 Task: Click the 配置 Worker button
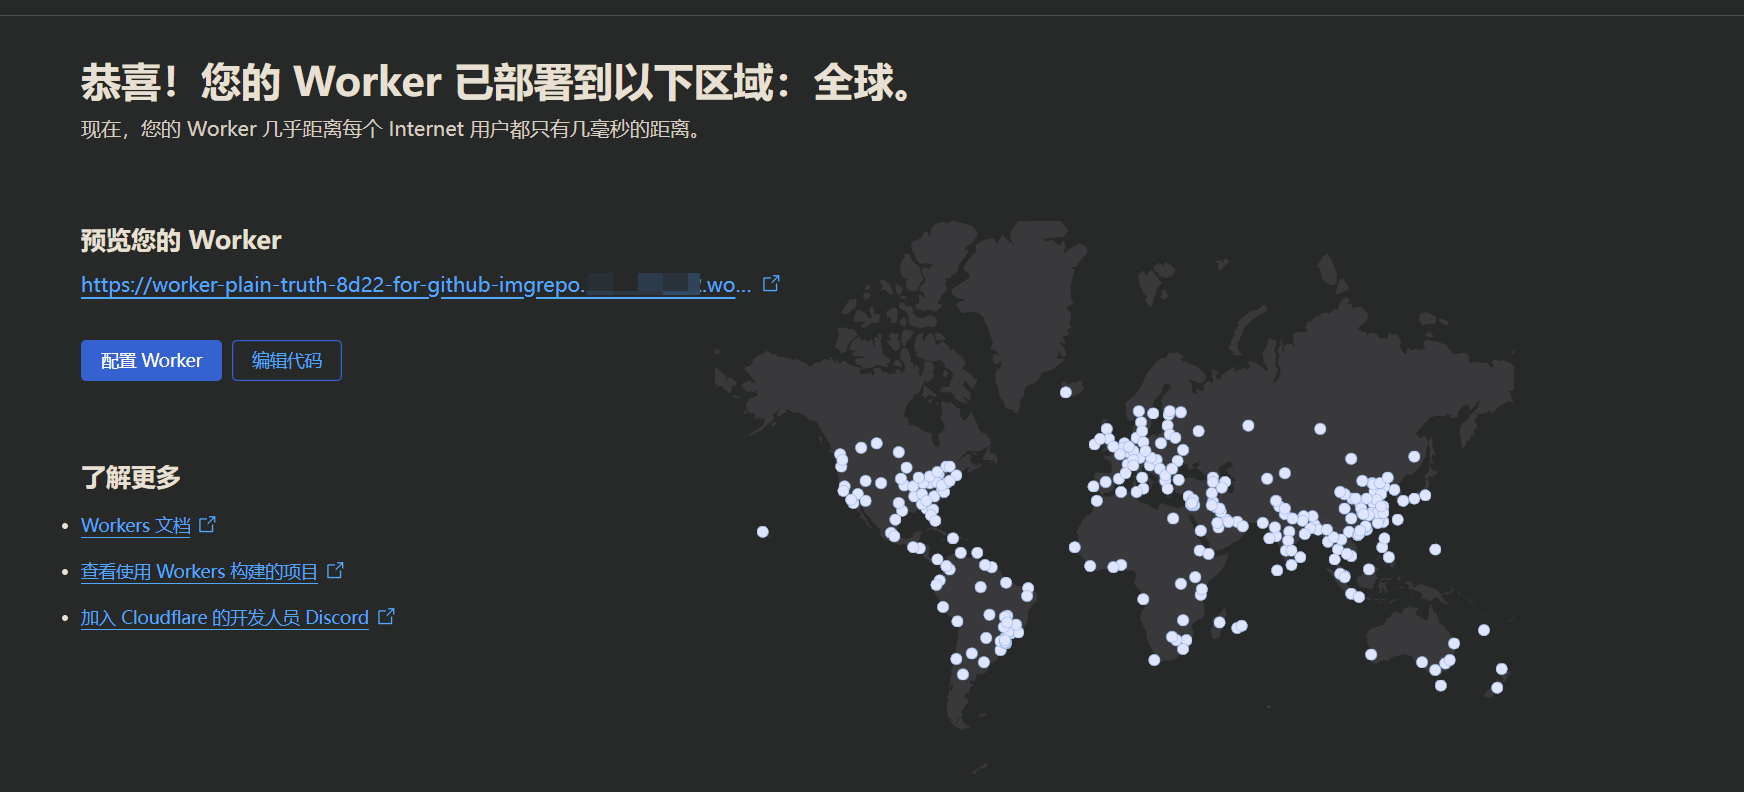tap(151, 360)
